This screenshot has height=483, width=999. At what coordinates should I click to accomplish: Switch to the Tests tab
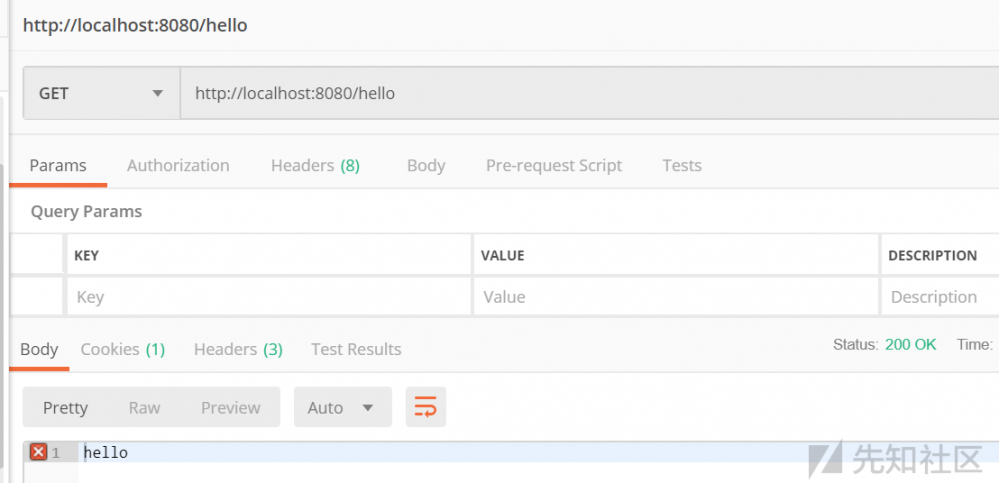(682, 165)
